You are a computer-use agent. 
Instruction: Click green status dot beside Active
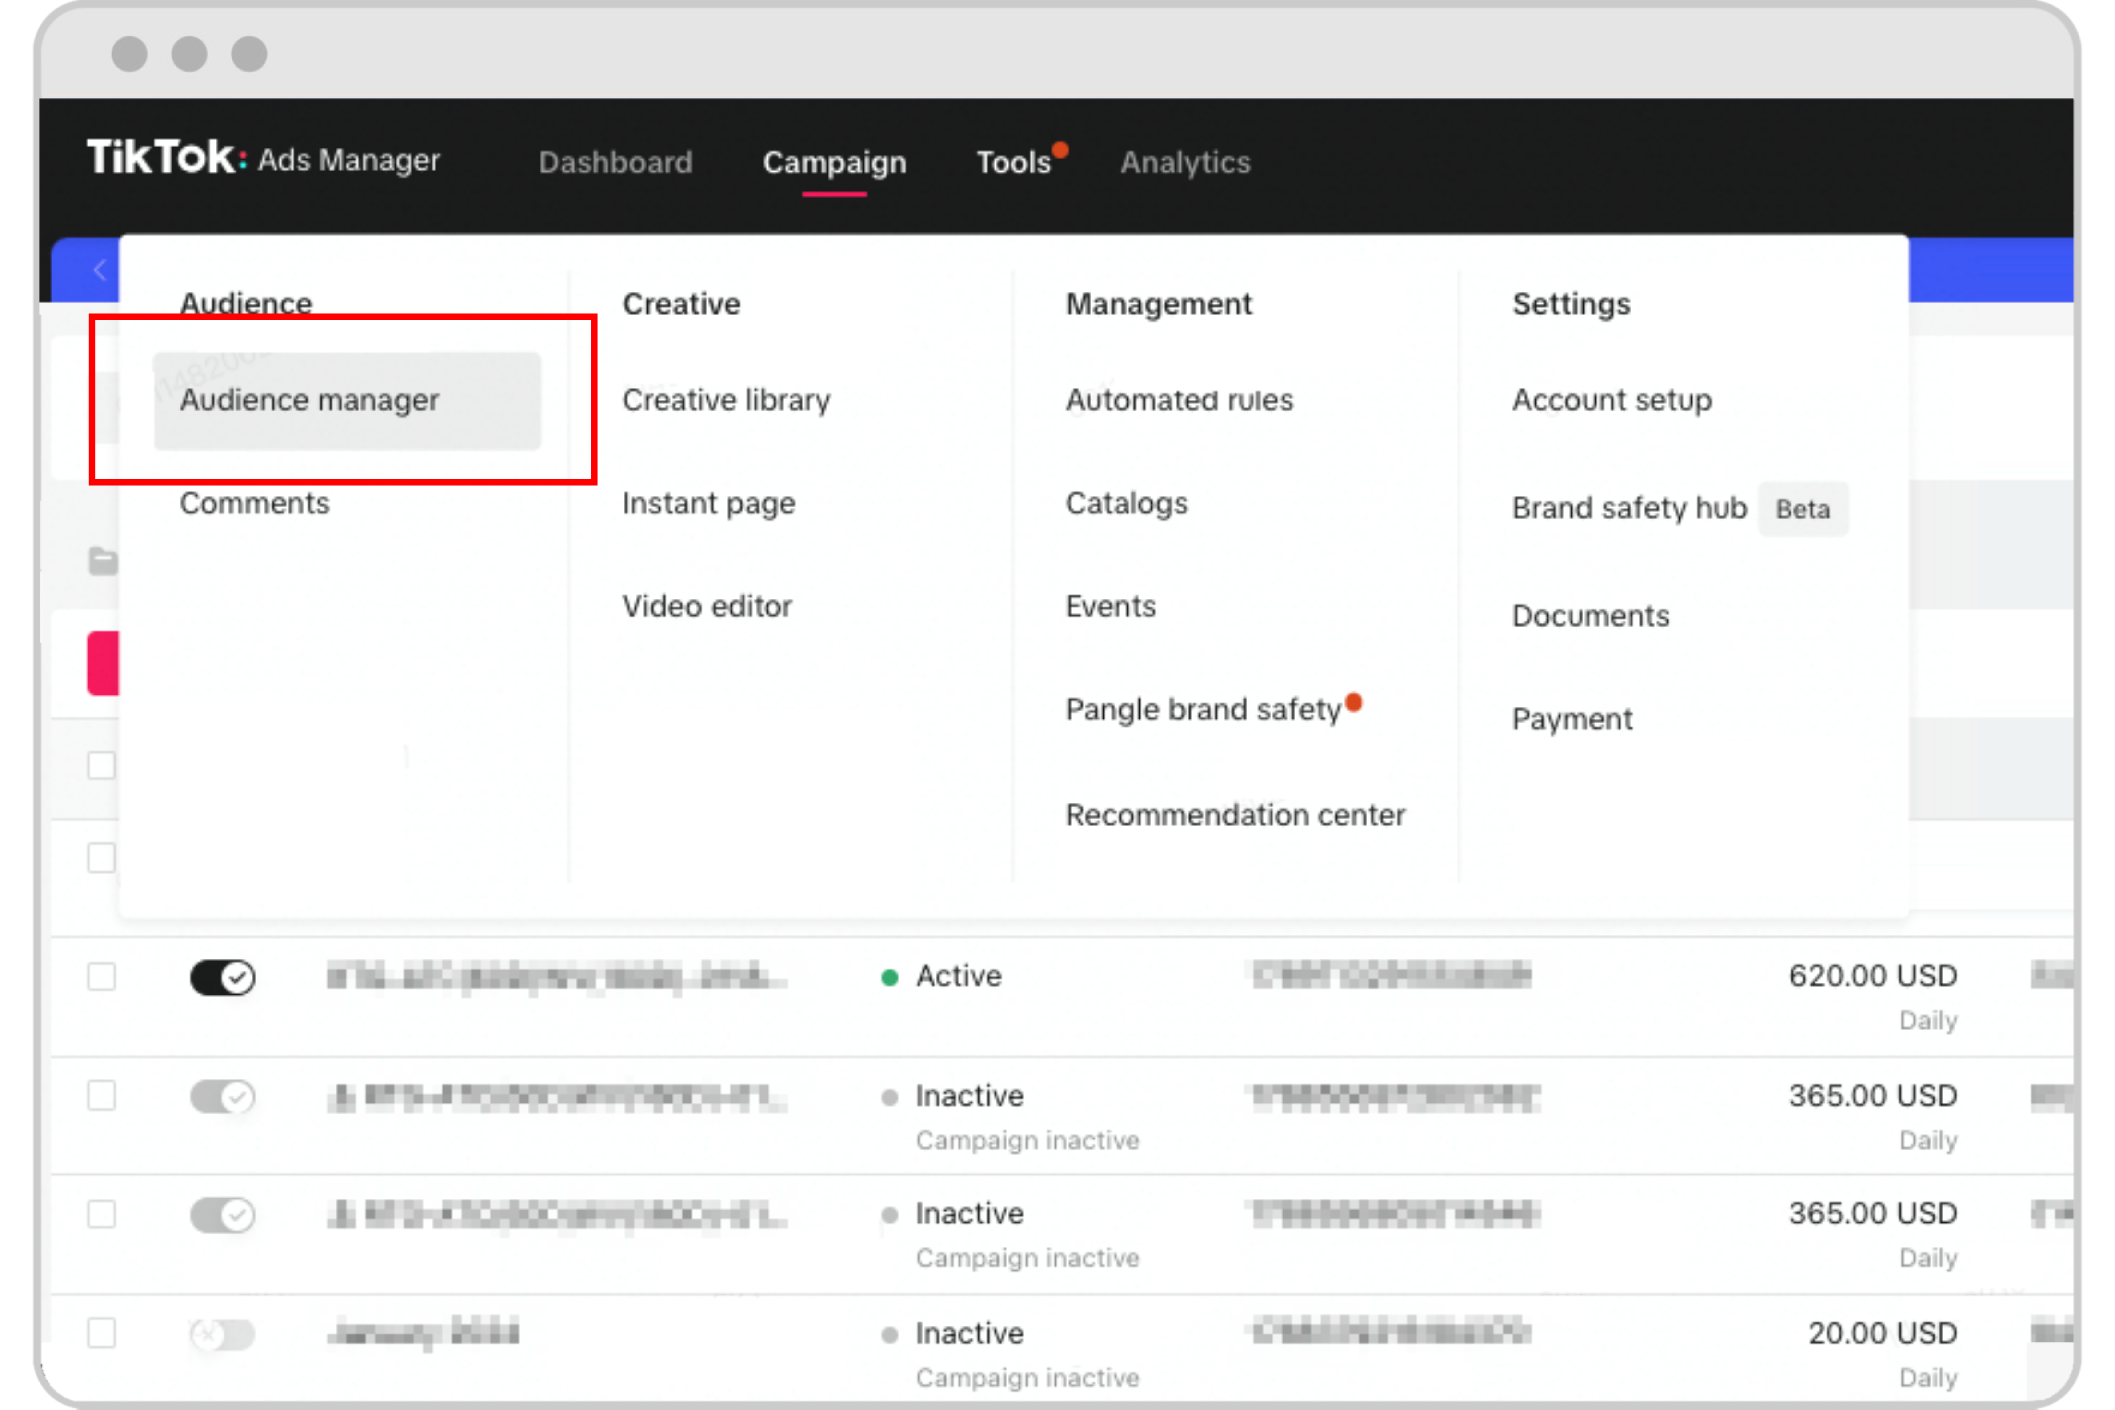[x=889, y=978]
